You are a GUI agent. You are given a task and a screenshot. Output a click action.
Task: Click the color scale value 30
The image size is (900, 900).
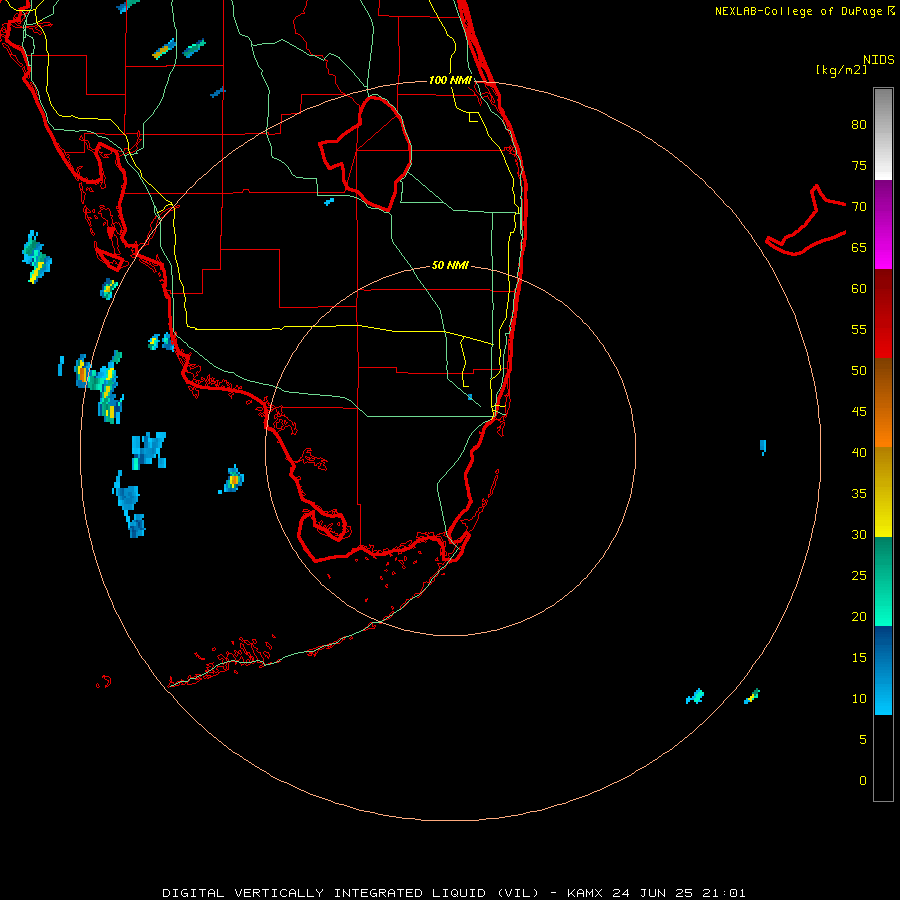tap(859, 535)
